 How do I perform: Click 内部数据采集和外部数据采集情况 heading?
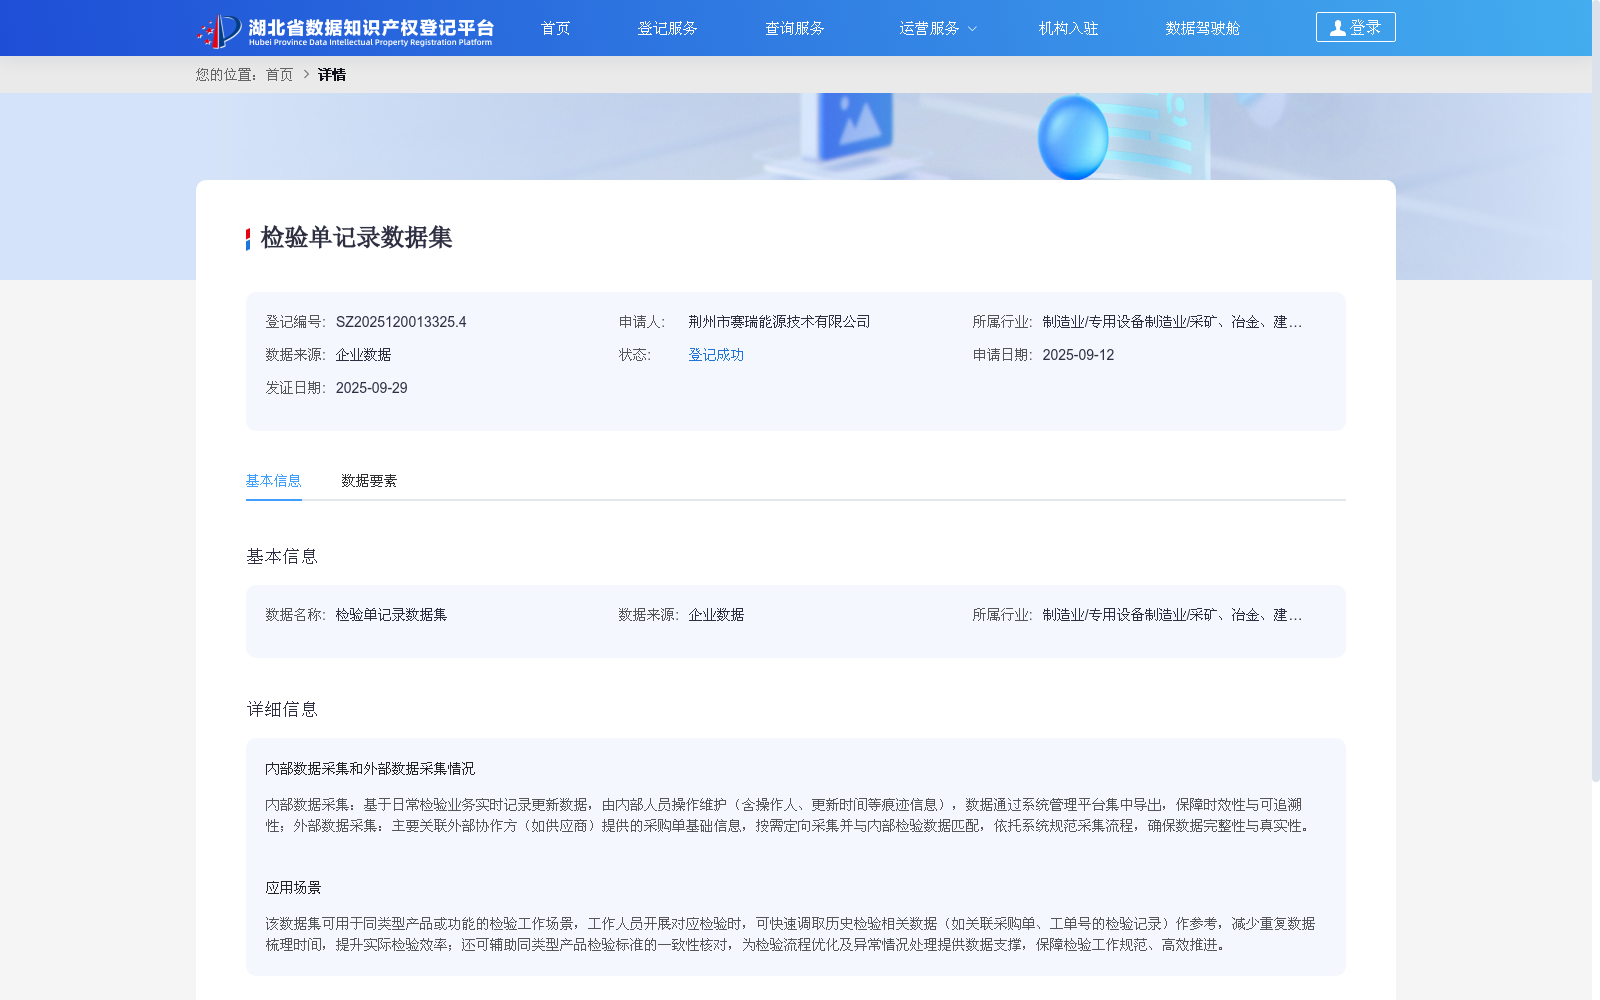tap(370, 769)
